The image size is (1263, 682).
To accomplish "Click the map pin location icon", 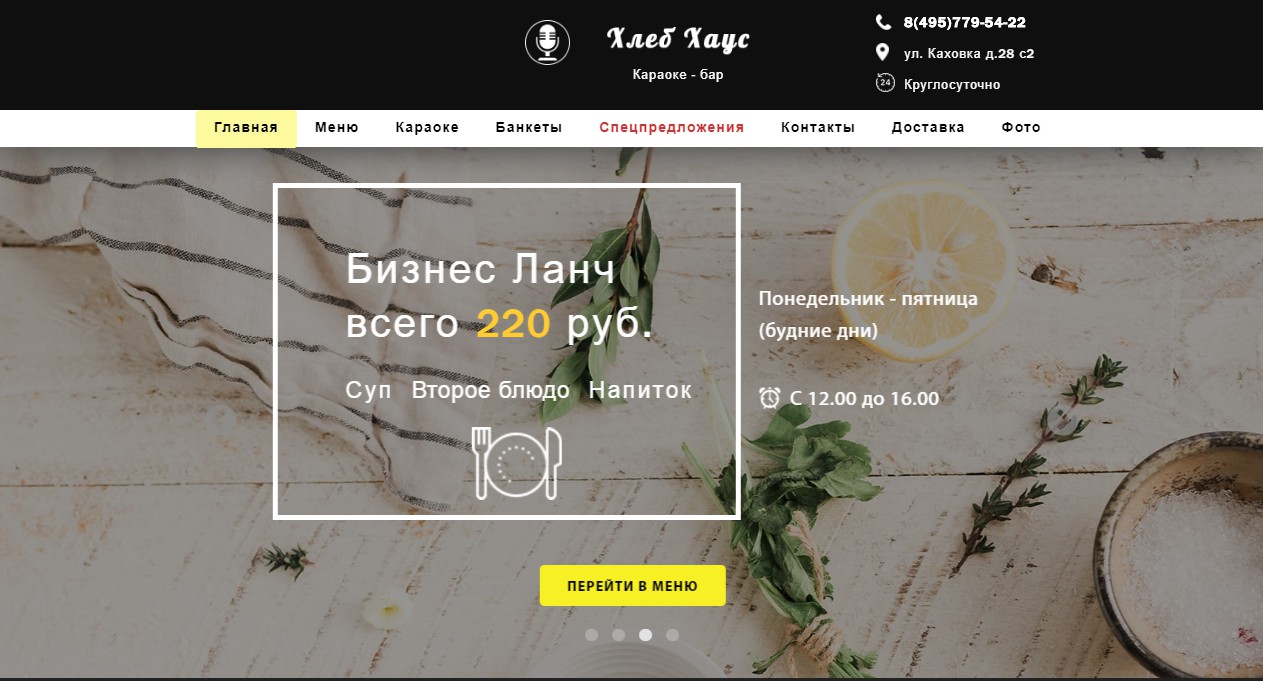I will click(882, 53).
